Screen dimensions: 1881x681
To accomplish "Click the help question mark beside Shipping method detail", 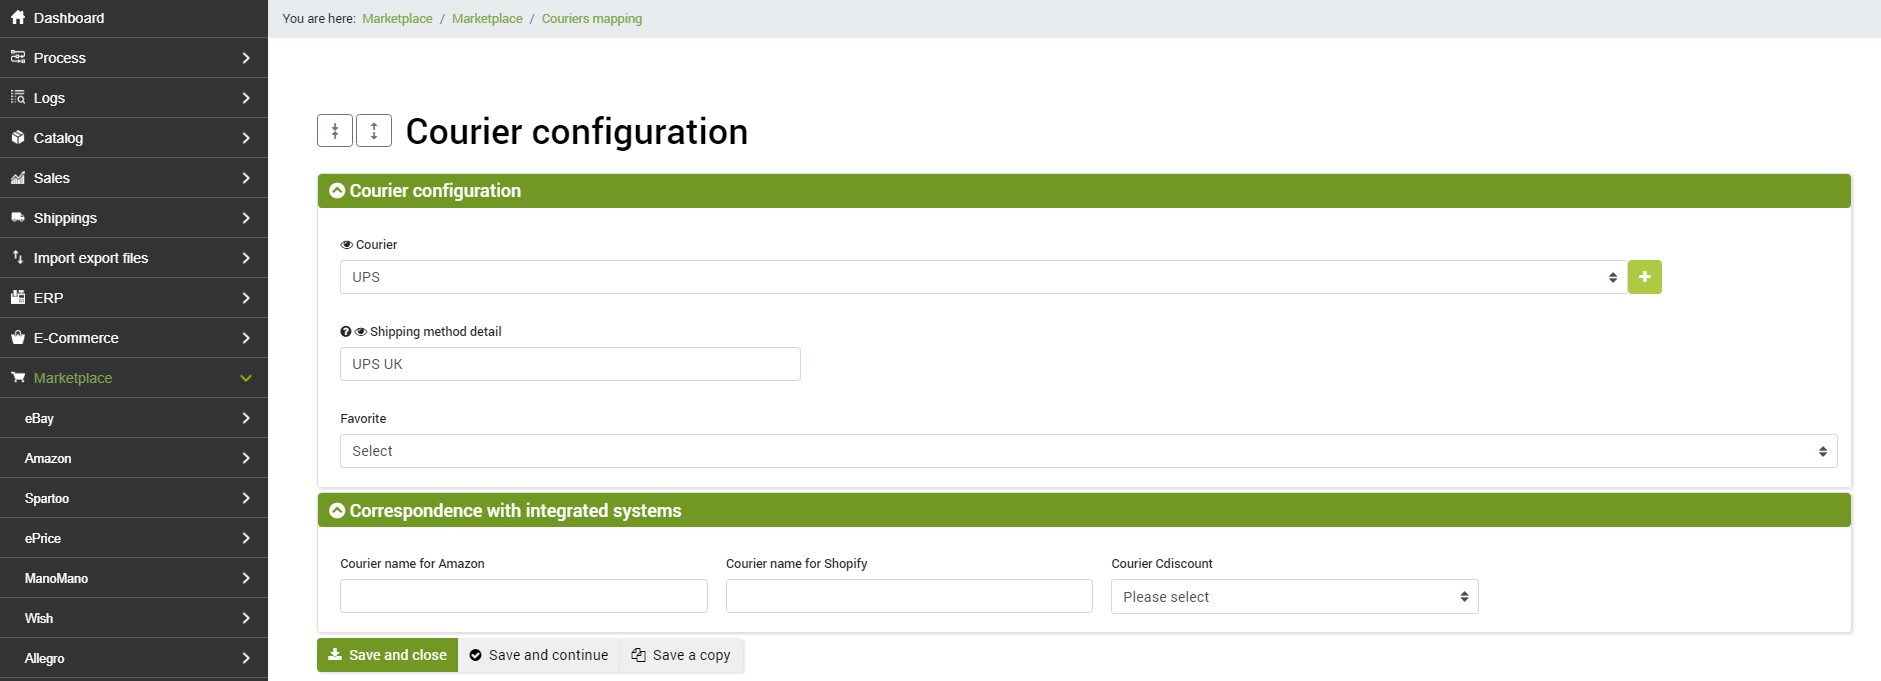I will pyautogui.click(x=346, y=332).
